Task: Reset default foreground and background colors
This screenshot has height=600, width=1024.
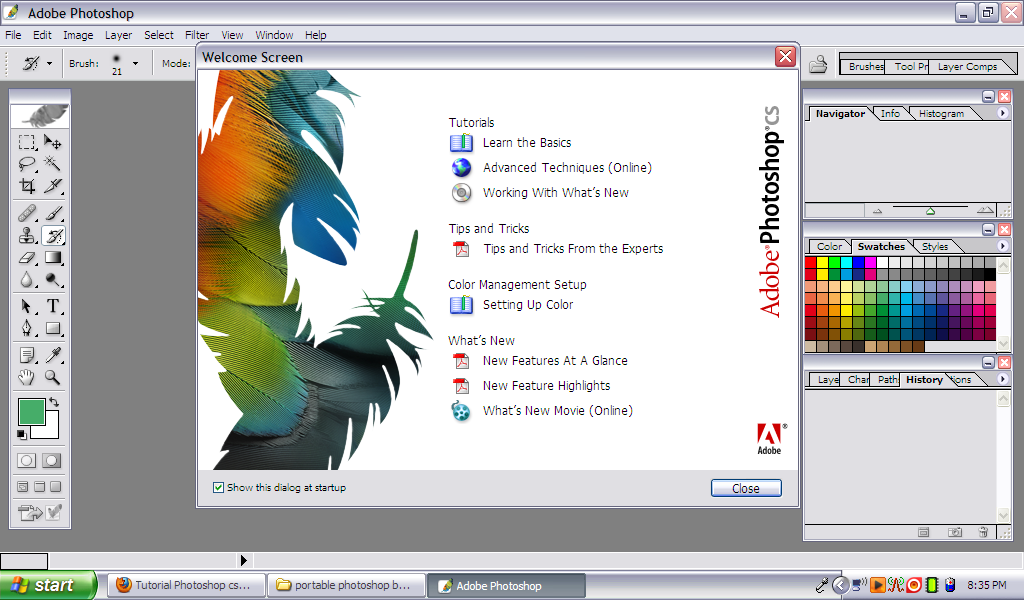Action: point(22,434)
